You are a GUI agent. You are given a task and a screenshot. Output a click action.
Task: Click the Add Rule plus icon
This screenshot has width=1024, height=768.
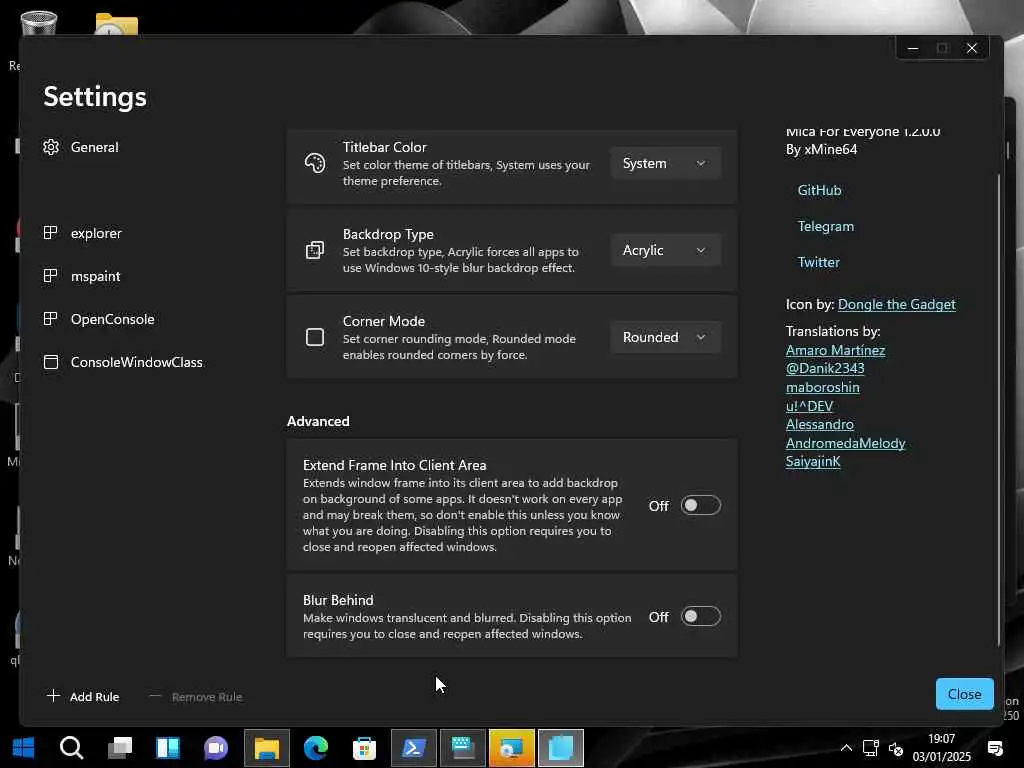pos(53,696)
